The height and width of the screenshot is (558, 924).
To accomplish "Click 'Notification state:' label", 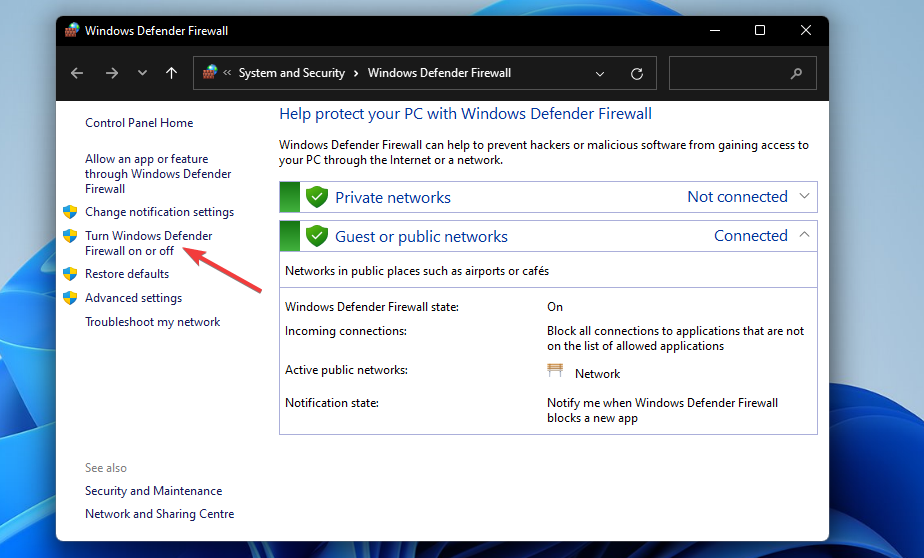I will (332, 402).
